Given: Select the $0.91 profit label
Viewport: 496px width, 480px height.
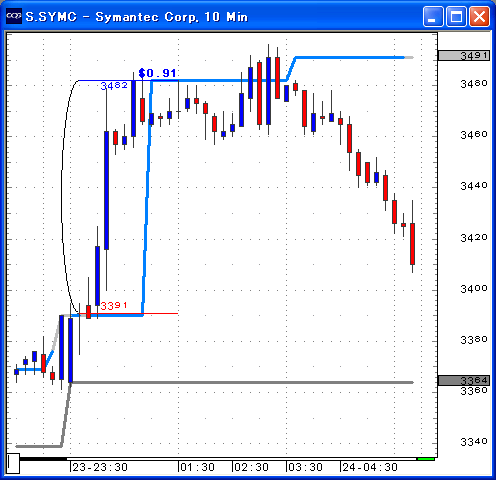Looking at the screenshot, I should click(x=157, y=73).
